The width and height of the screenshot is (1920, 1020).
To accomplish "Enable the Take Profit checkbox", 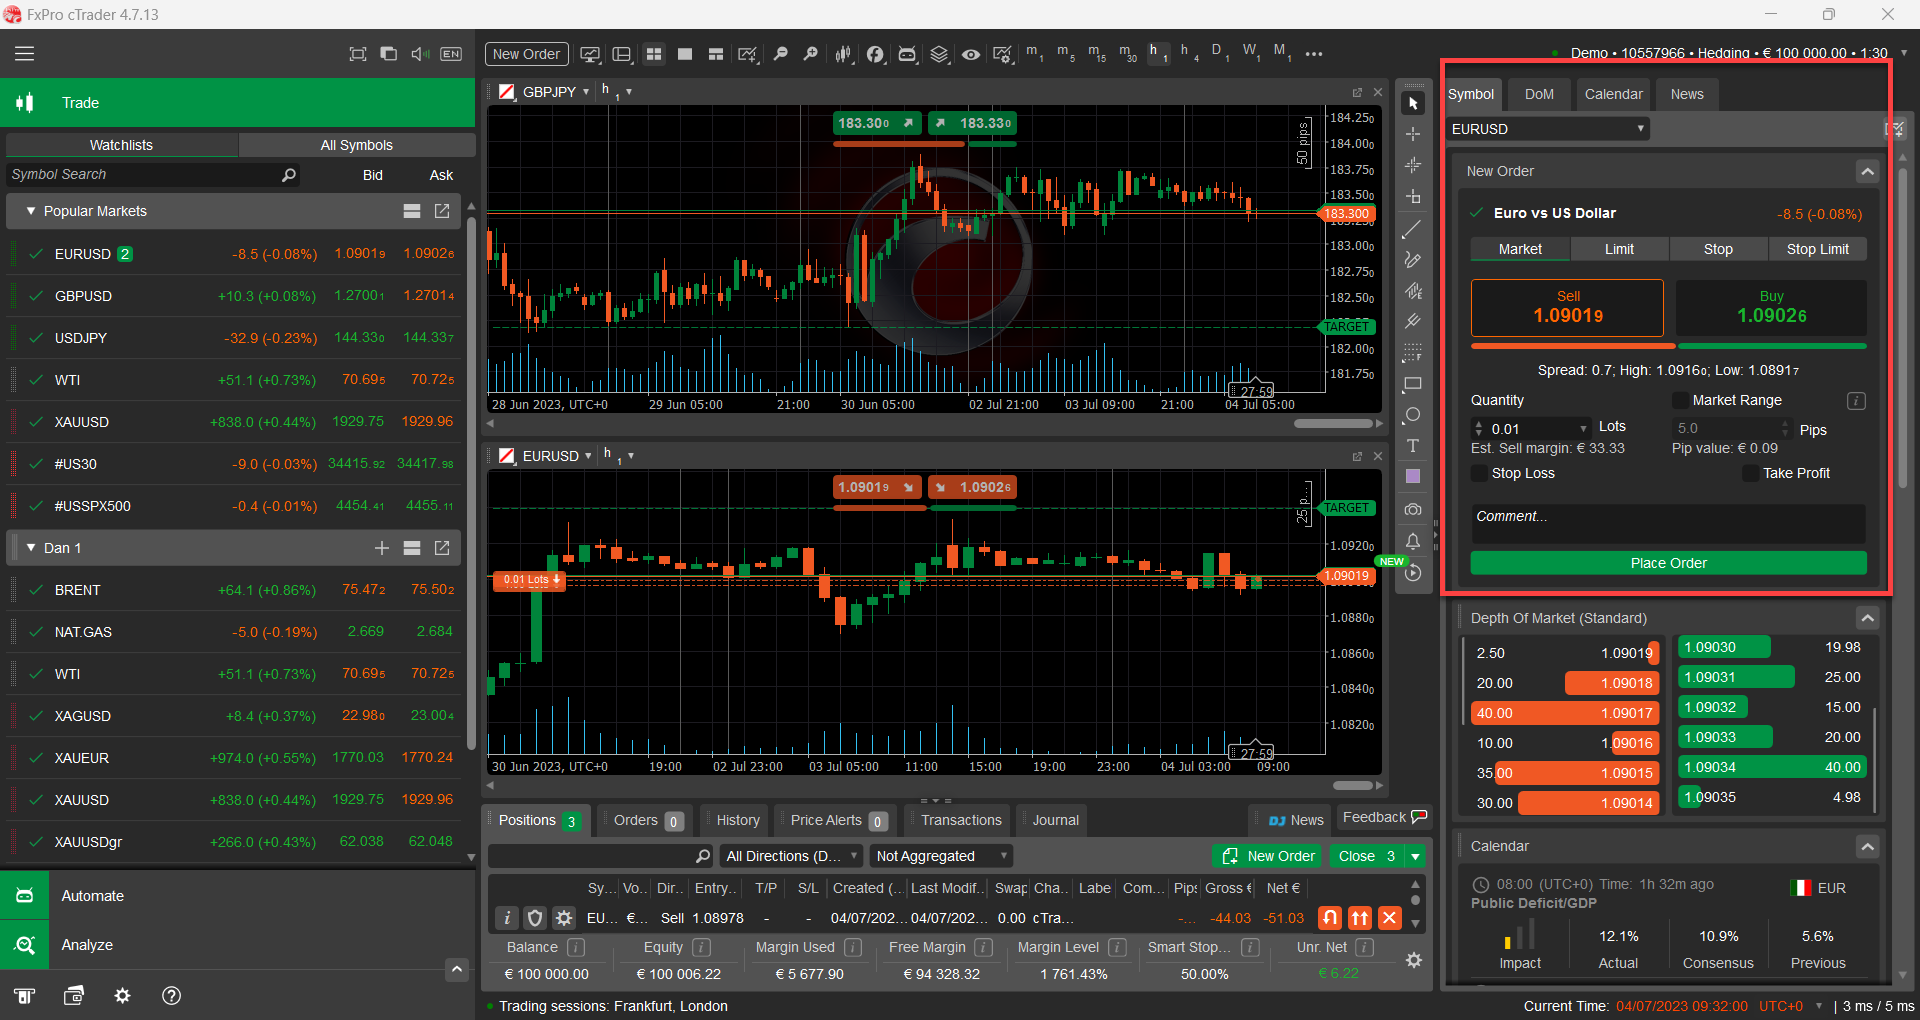I will pyautogui.click(x=1750, y=473).
